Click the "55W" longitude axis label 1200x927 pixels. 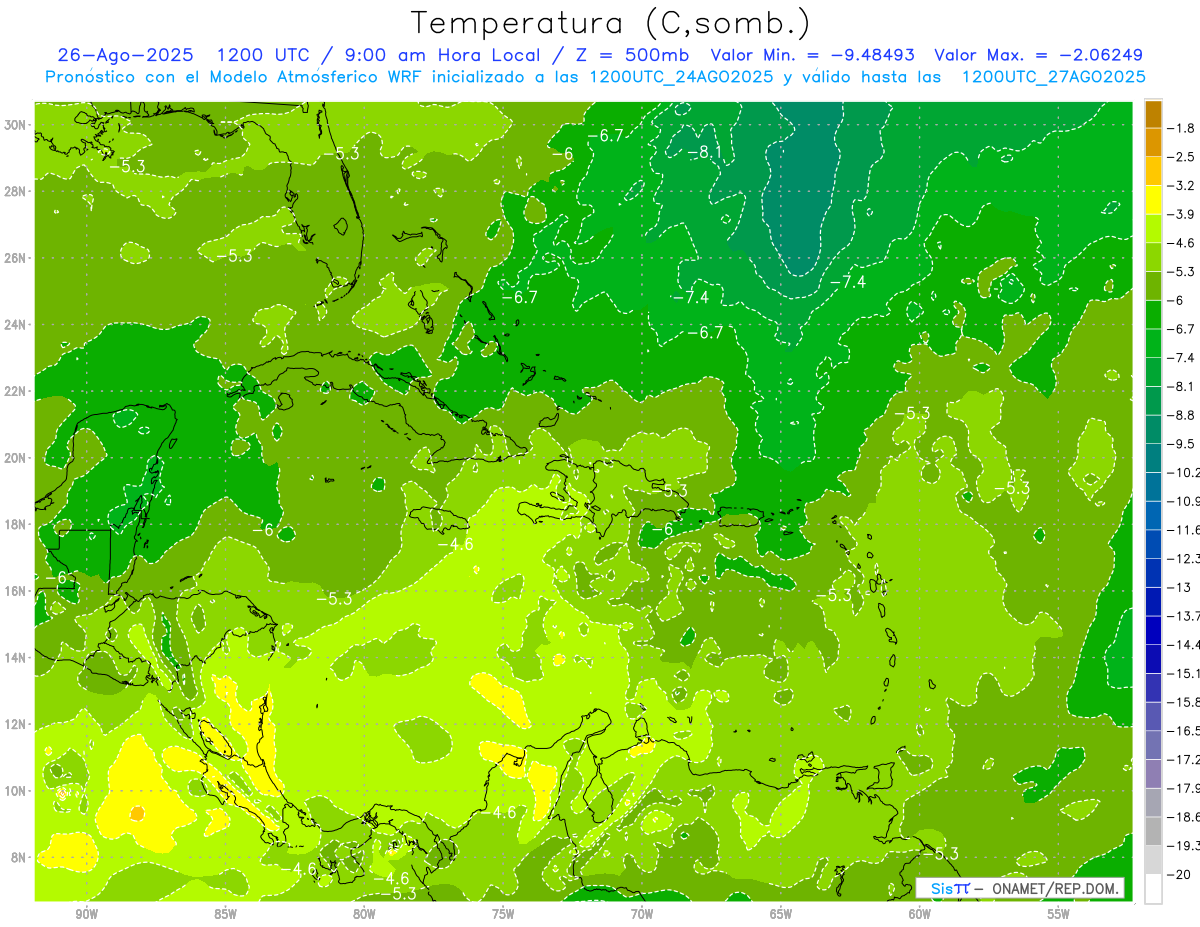[1059, 914]
